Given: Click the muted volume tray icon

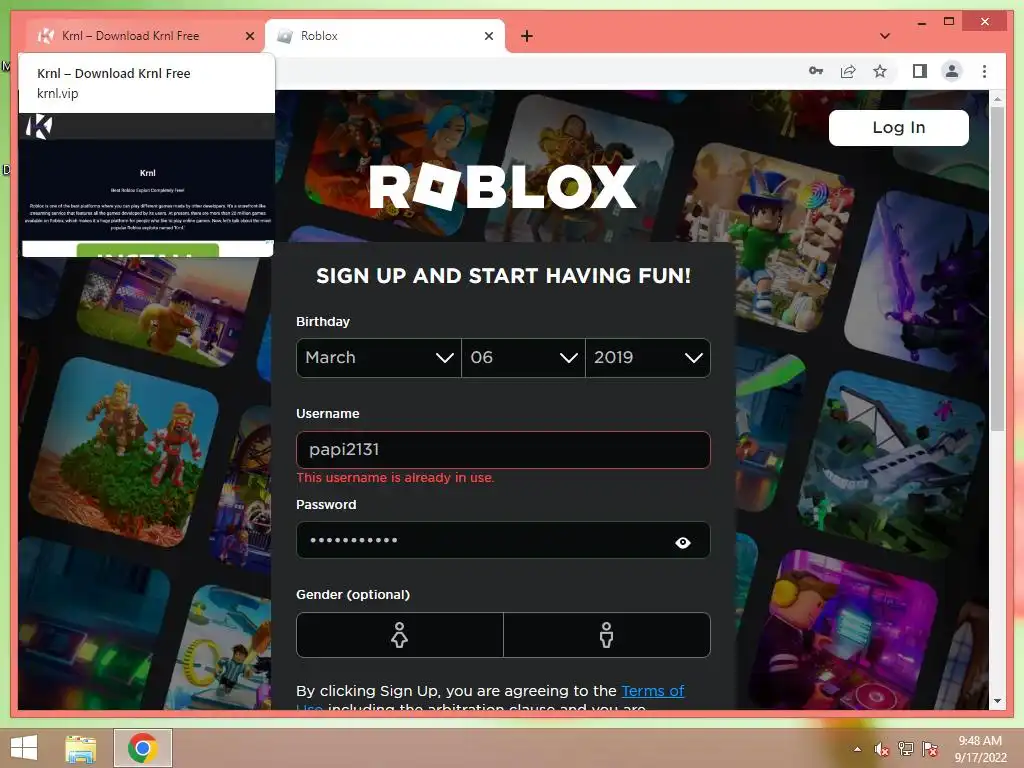Looking at the screenshot, I should tap(881, 749).
